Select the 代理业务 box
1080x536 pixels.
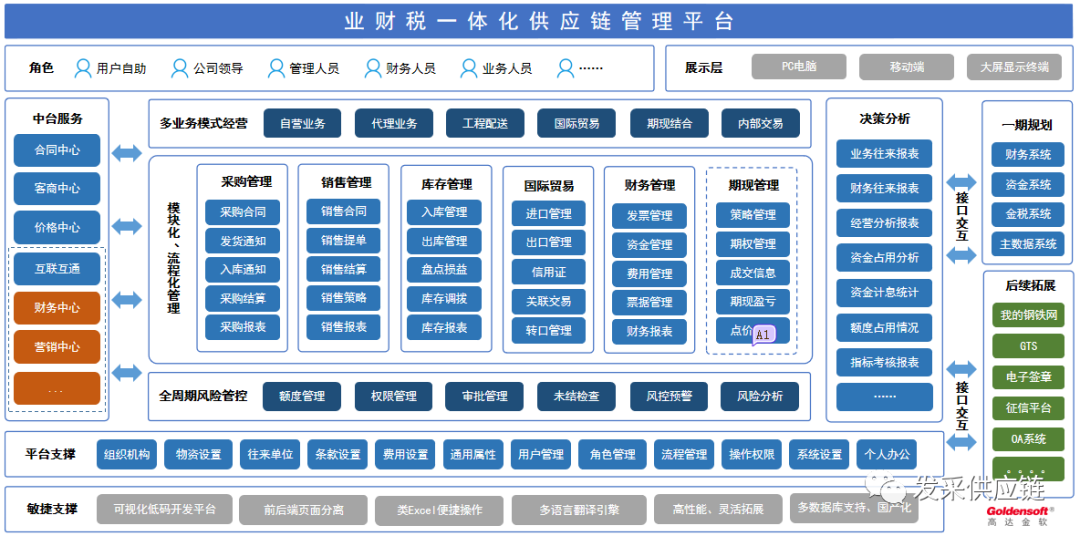click(x=394, y=123)
